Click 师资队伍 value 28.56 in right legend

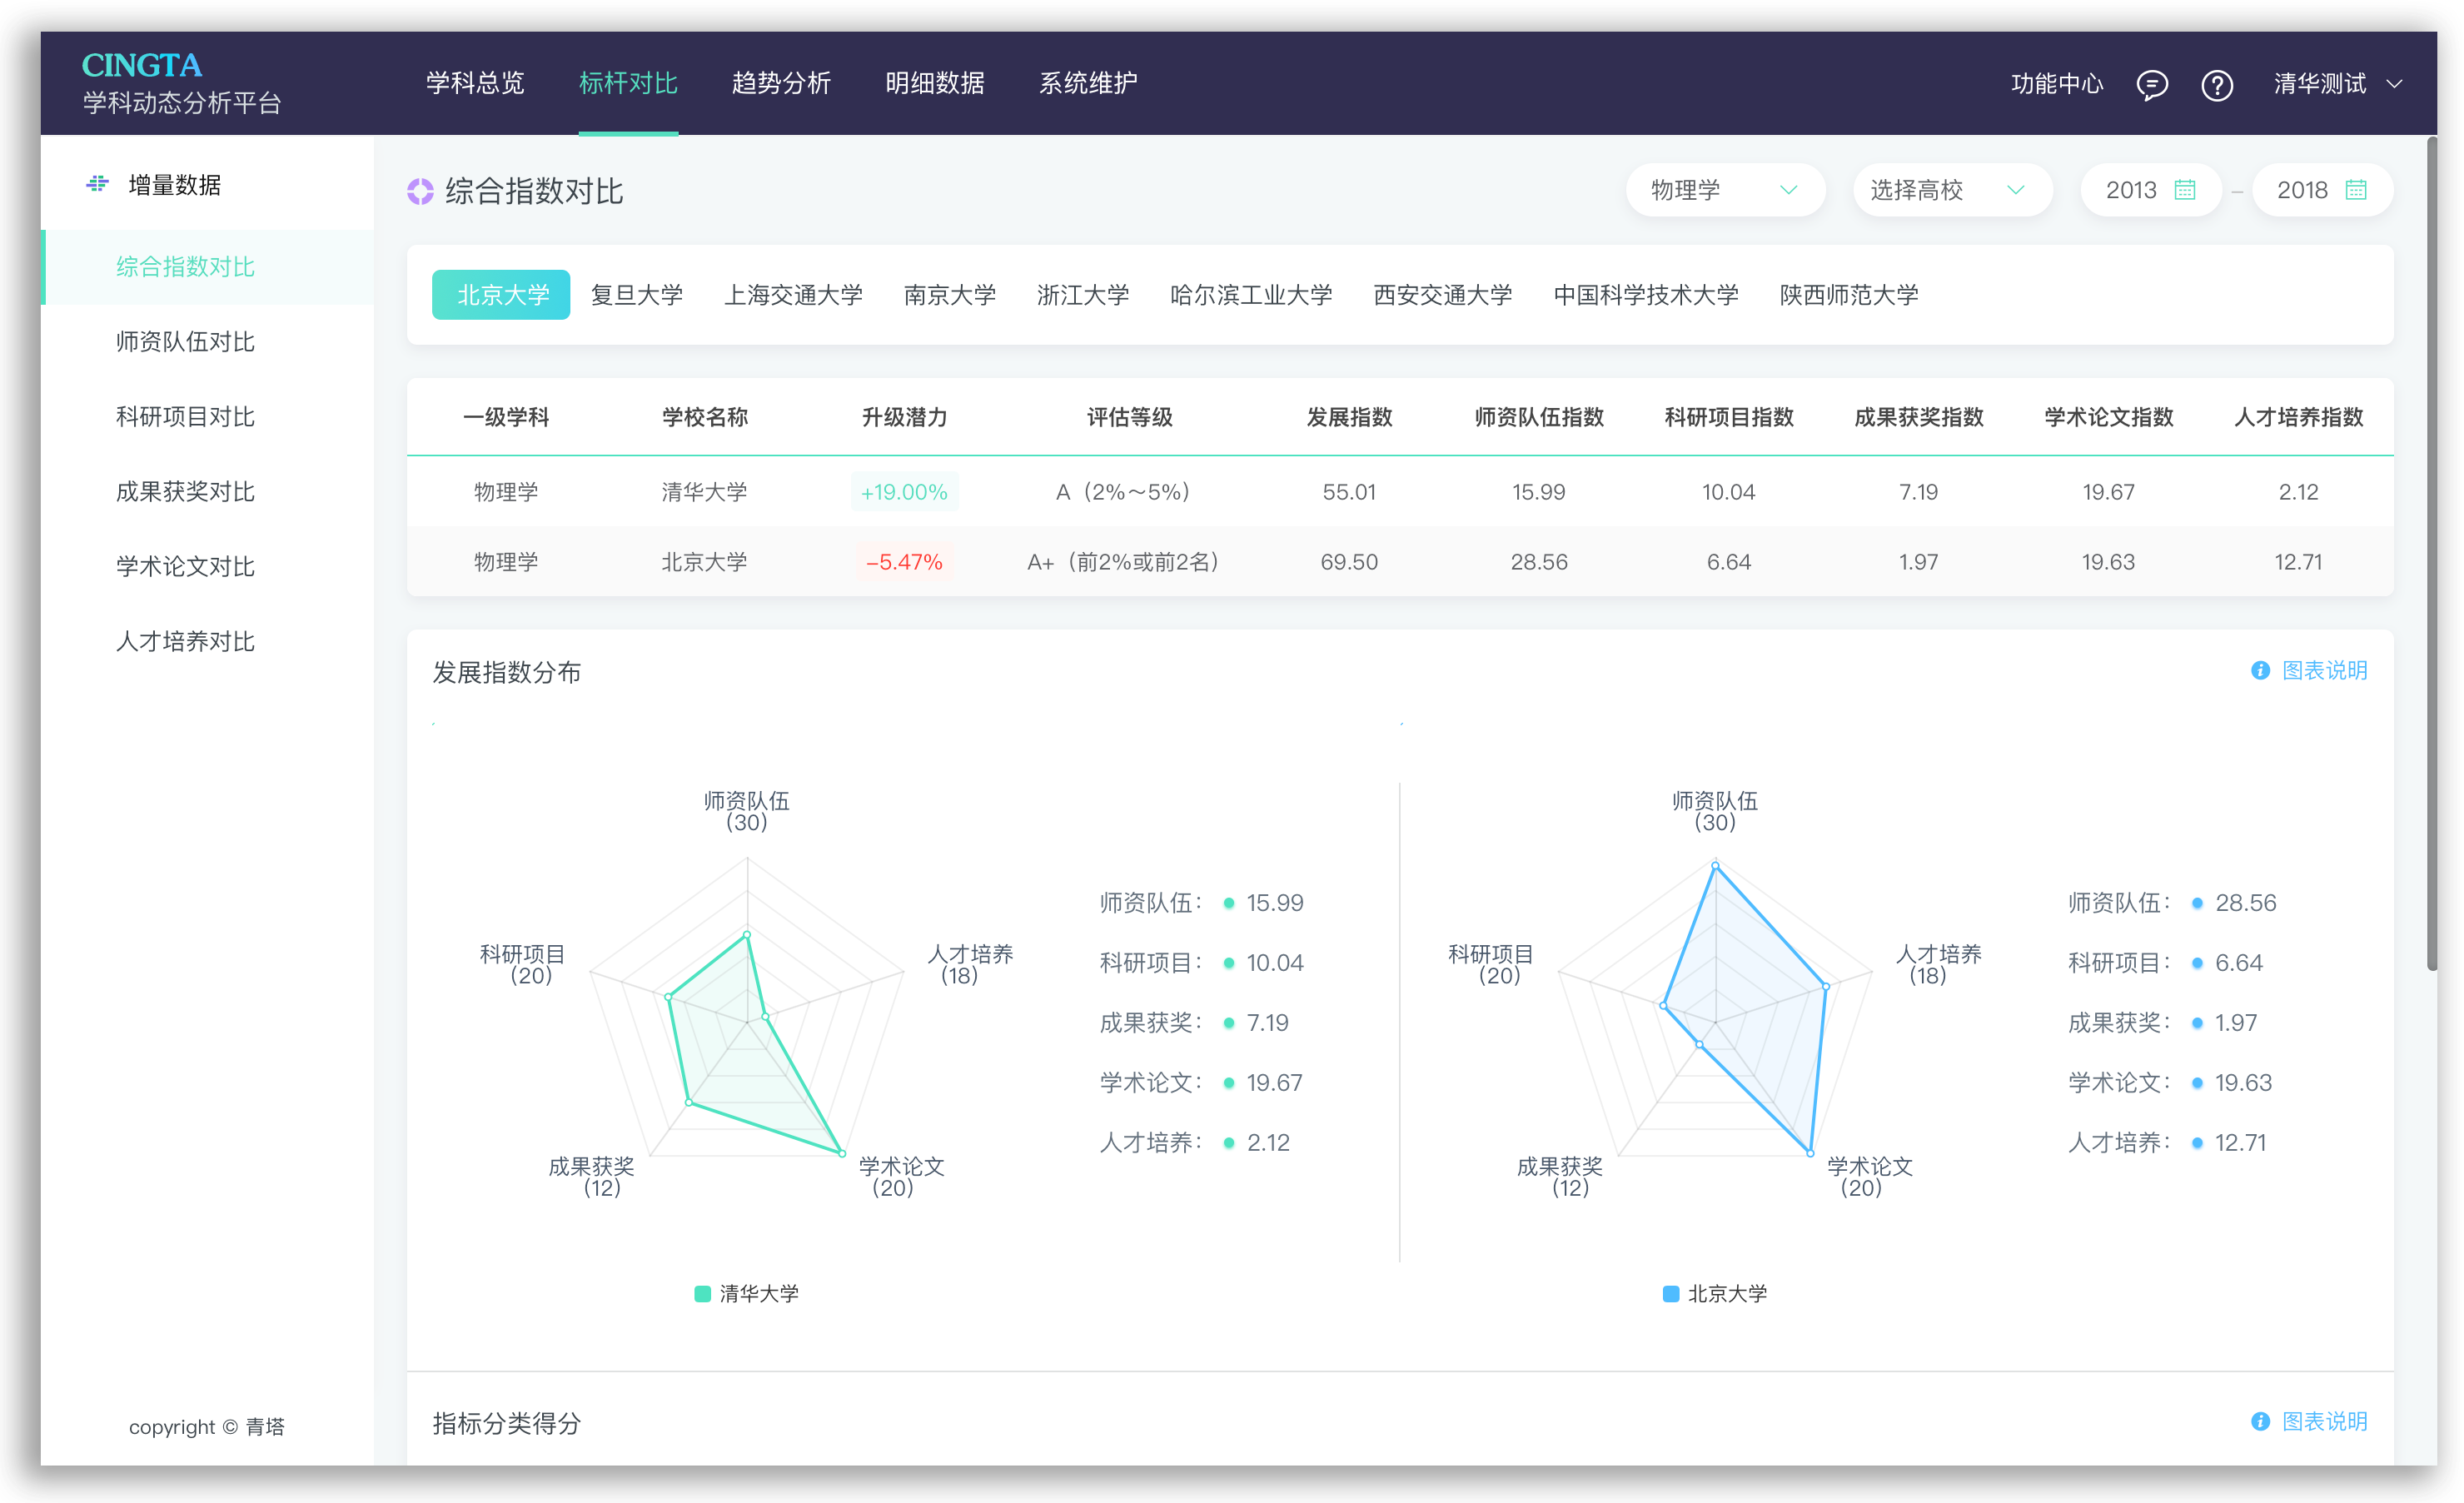pyautogui.click(x=2245, y=903)
